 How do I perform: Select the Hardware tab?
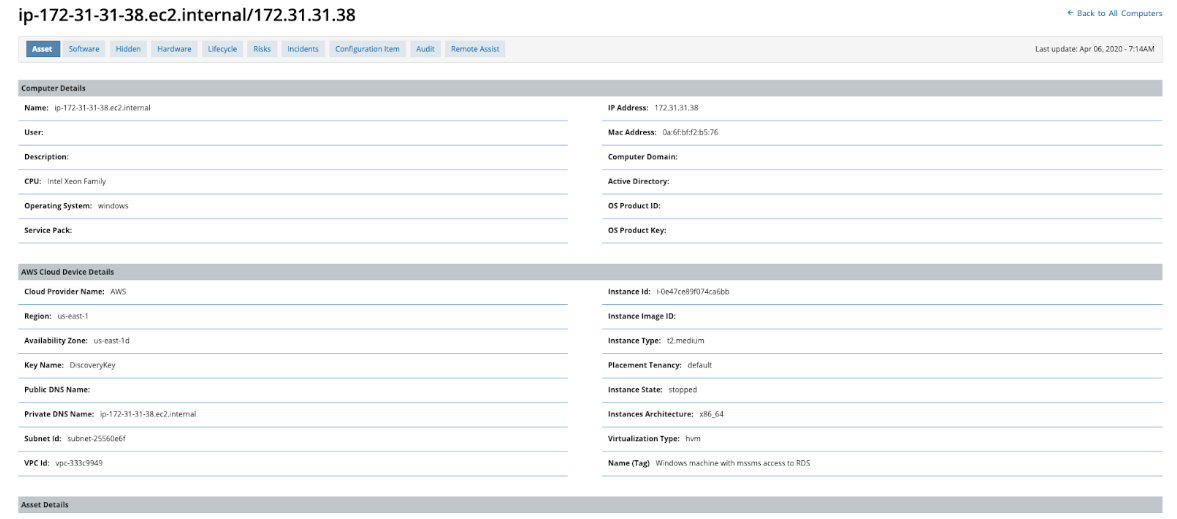pos(174,49)
